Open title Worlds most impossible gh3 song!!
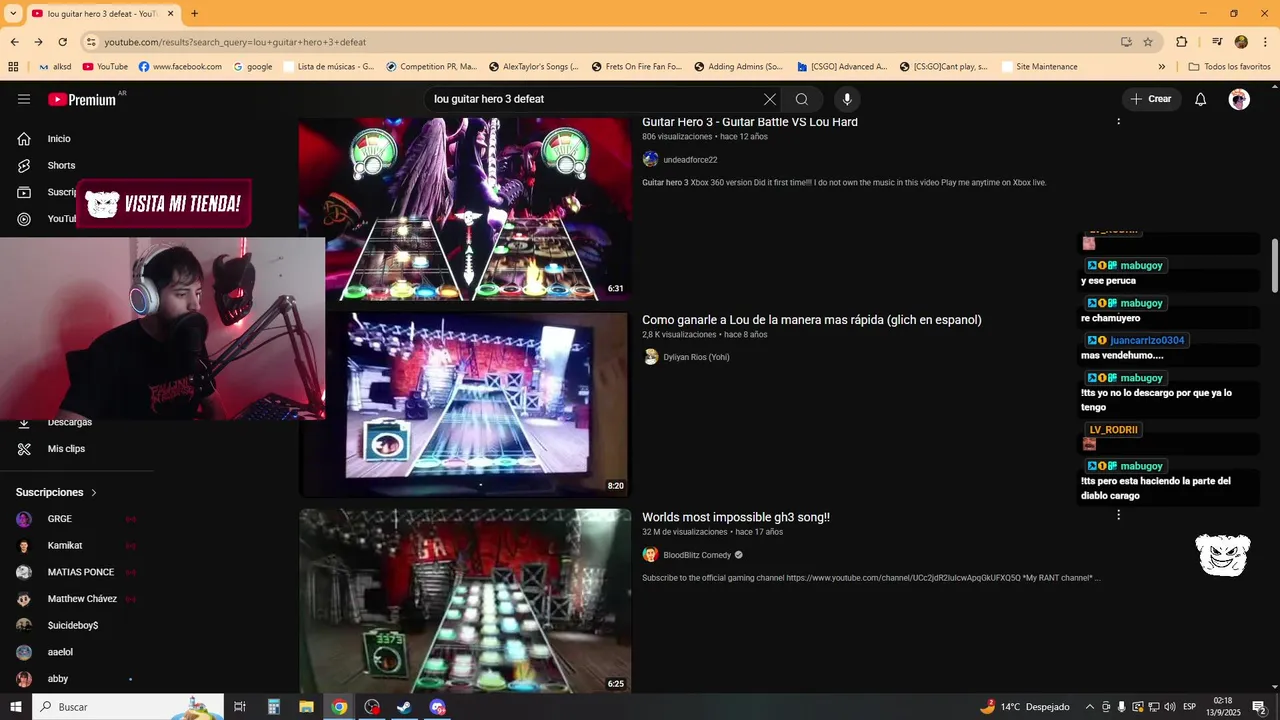 point(736,517)
